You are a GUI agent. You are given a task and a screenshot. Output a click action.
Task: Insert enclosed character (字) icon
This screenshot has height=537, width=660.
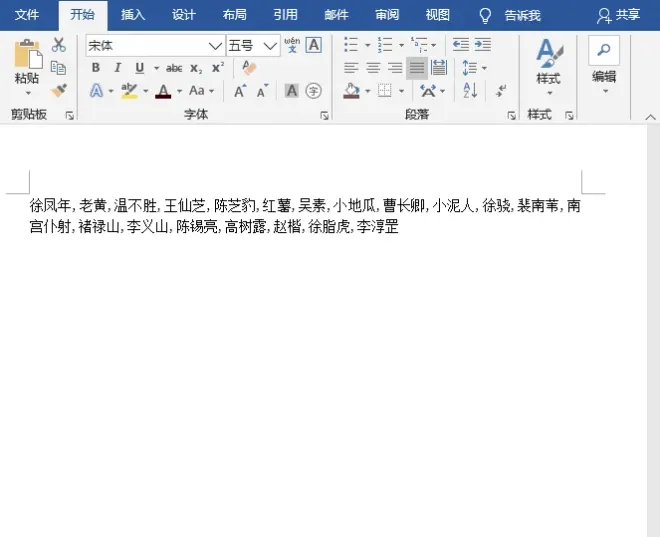pyautogui.click(x=314, y=90)
